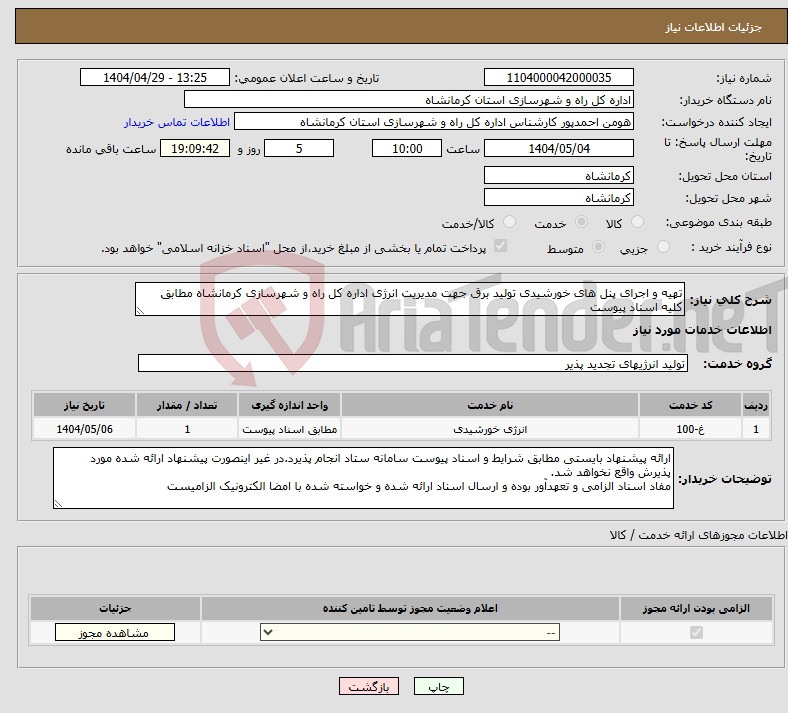Click the remaining days field showing 5

(299, 148)
